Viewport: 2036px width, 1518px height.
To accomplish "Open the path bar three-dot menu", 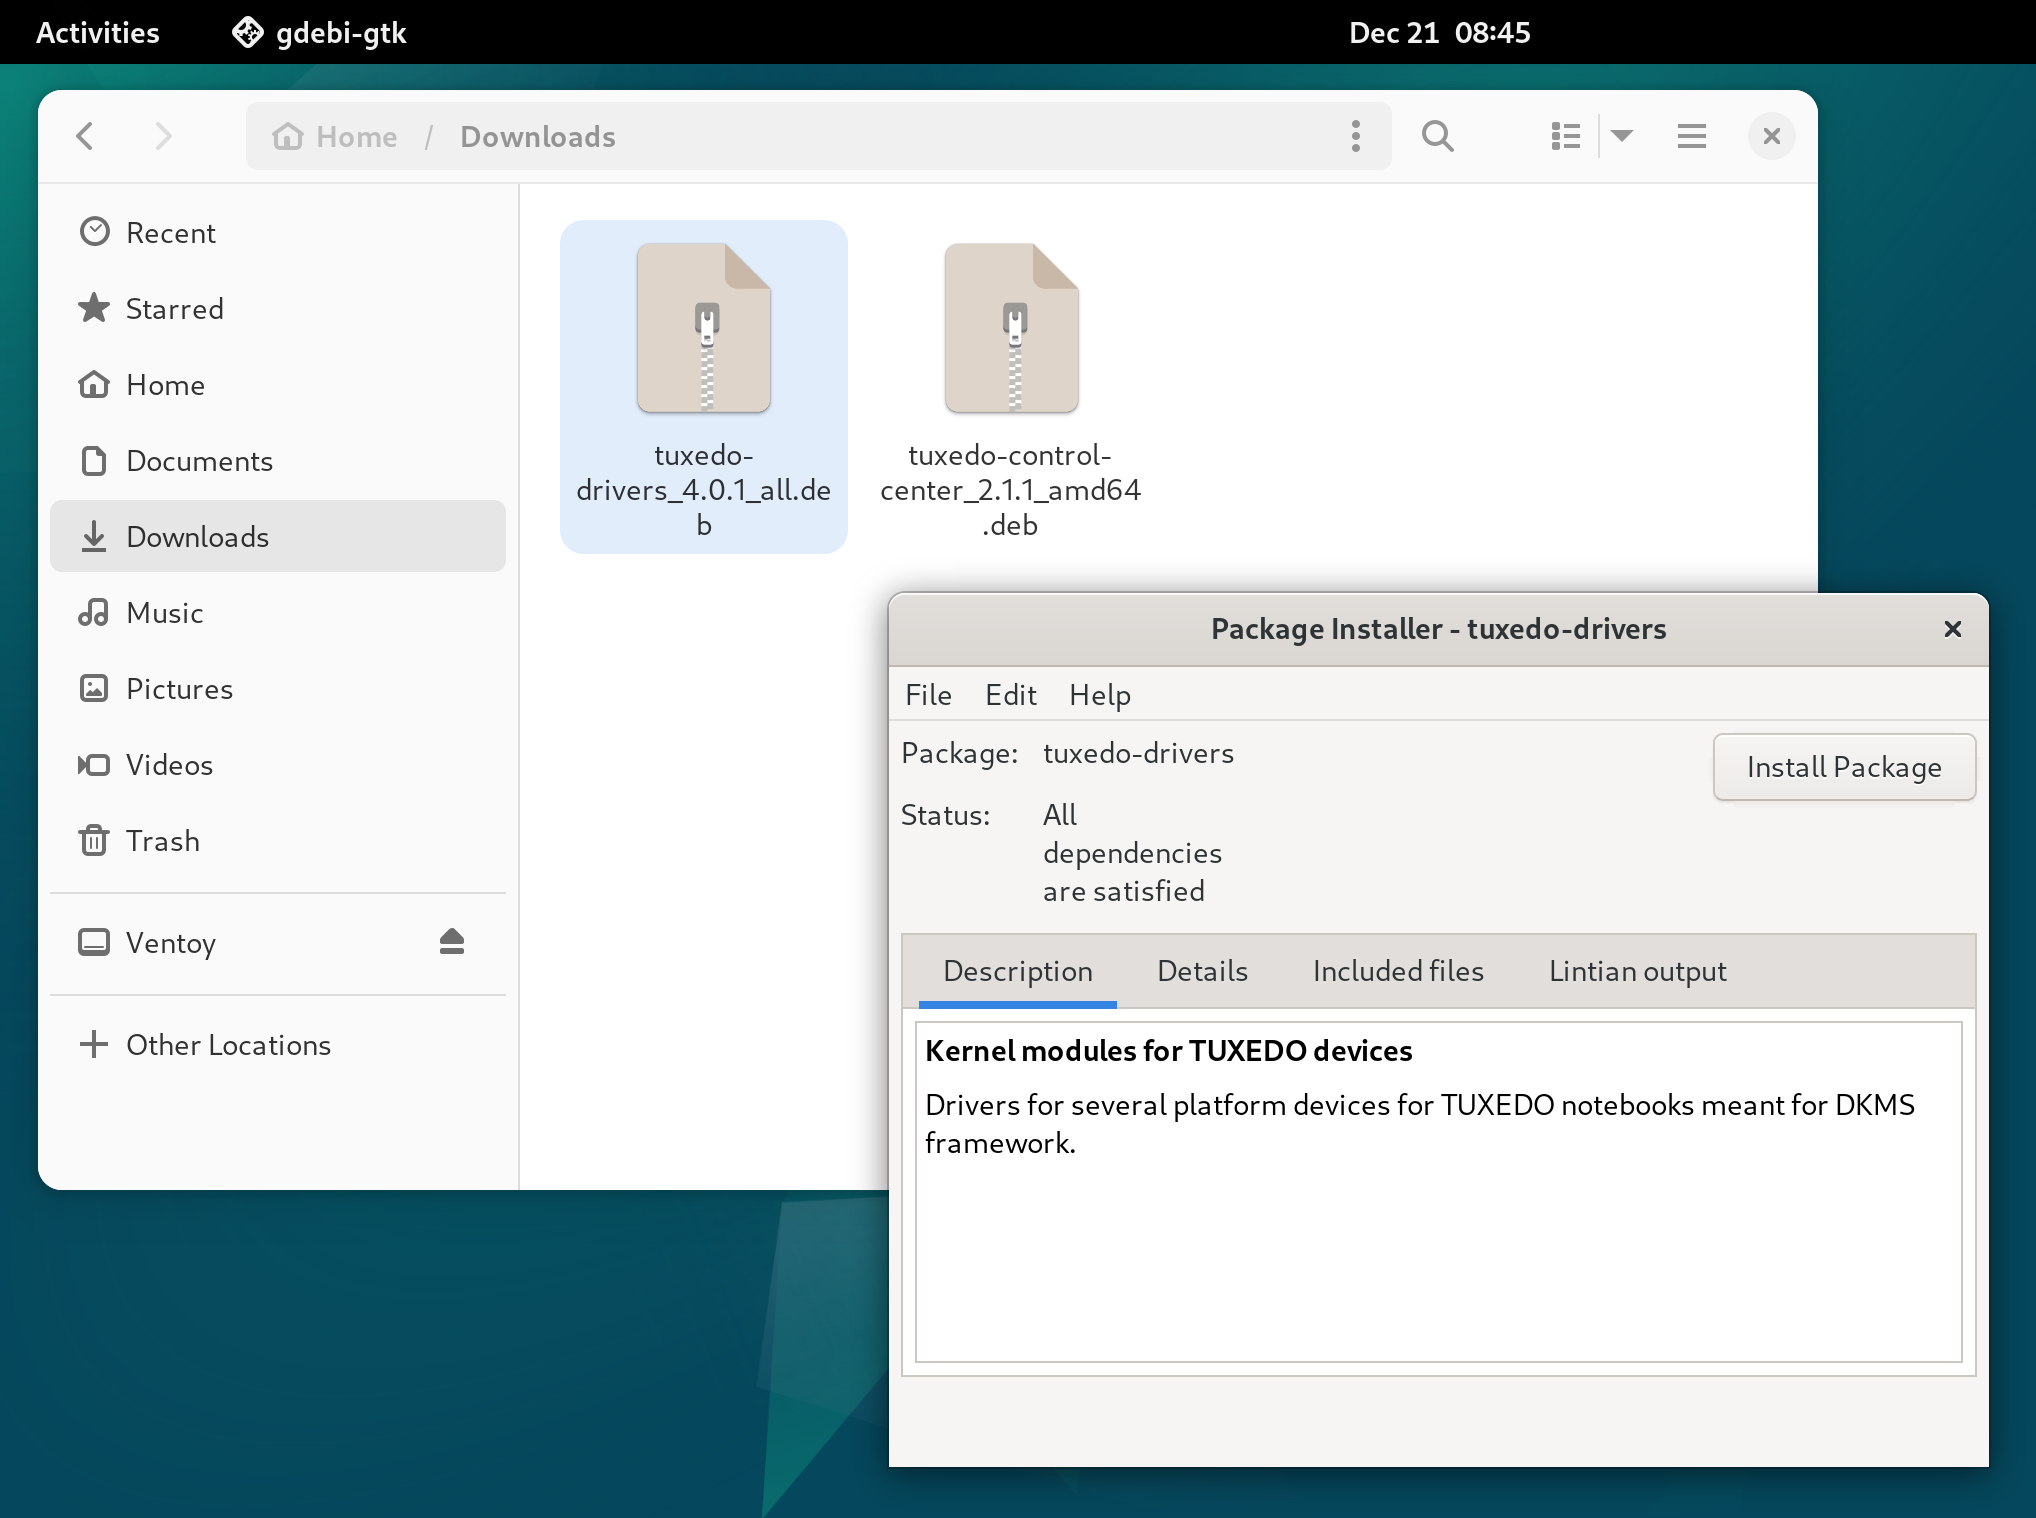I will [x=1356, y=136].
